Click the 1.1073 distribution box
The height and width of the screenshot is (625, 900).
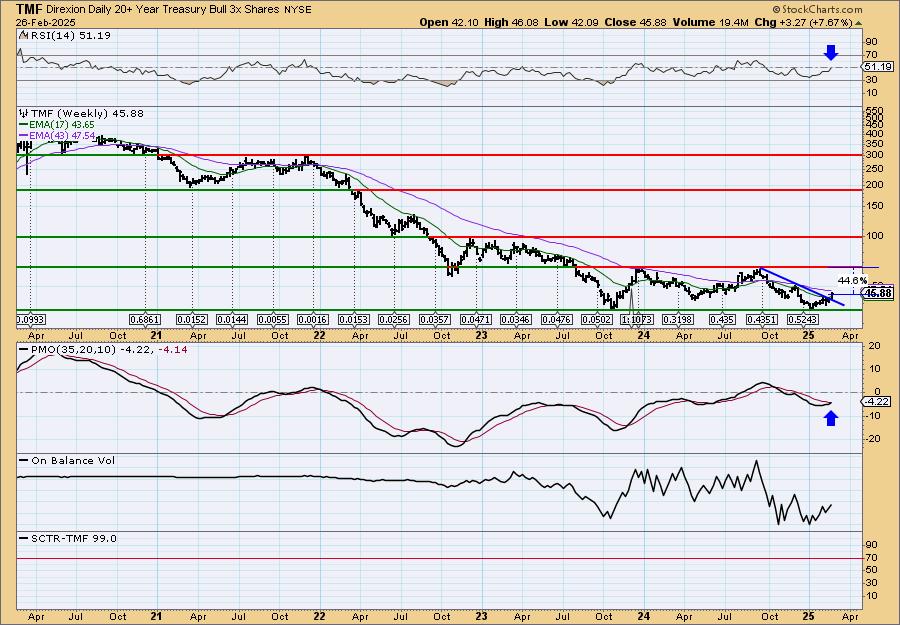click(x=638, y=319)
